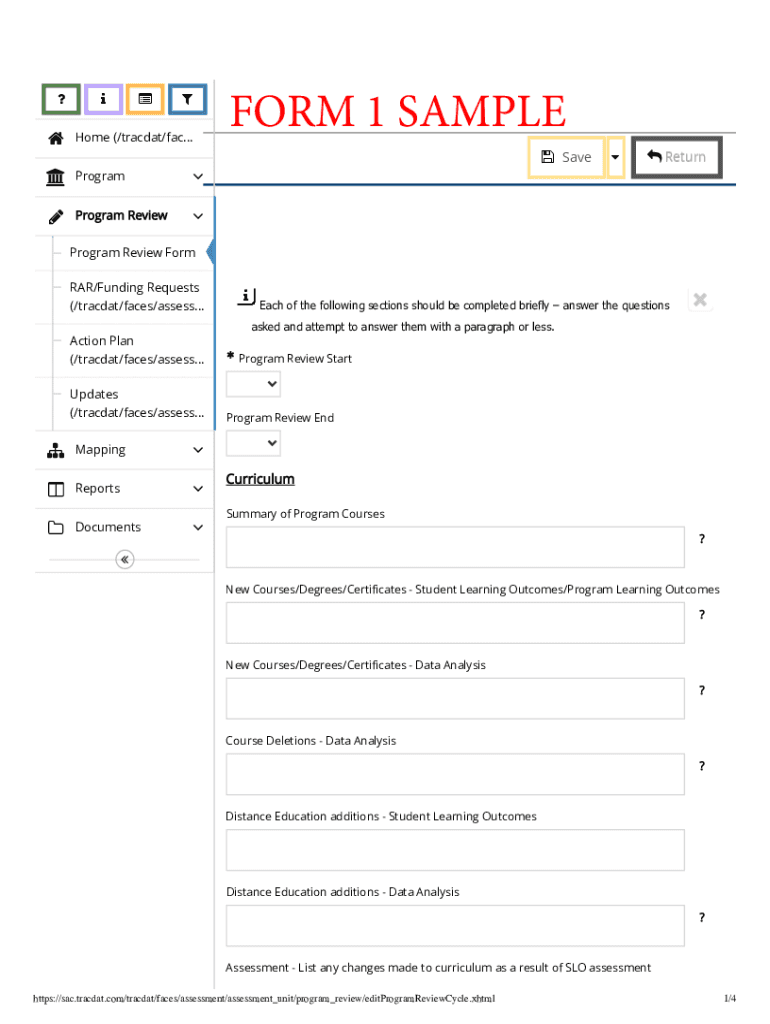Click the Mapping hierarchy icon
This screenshot has width=770, height=1024.
[56, 451]
